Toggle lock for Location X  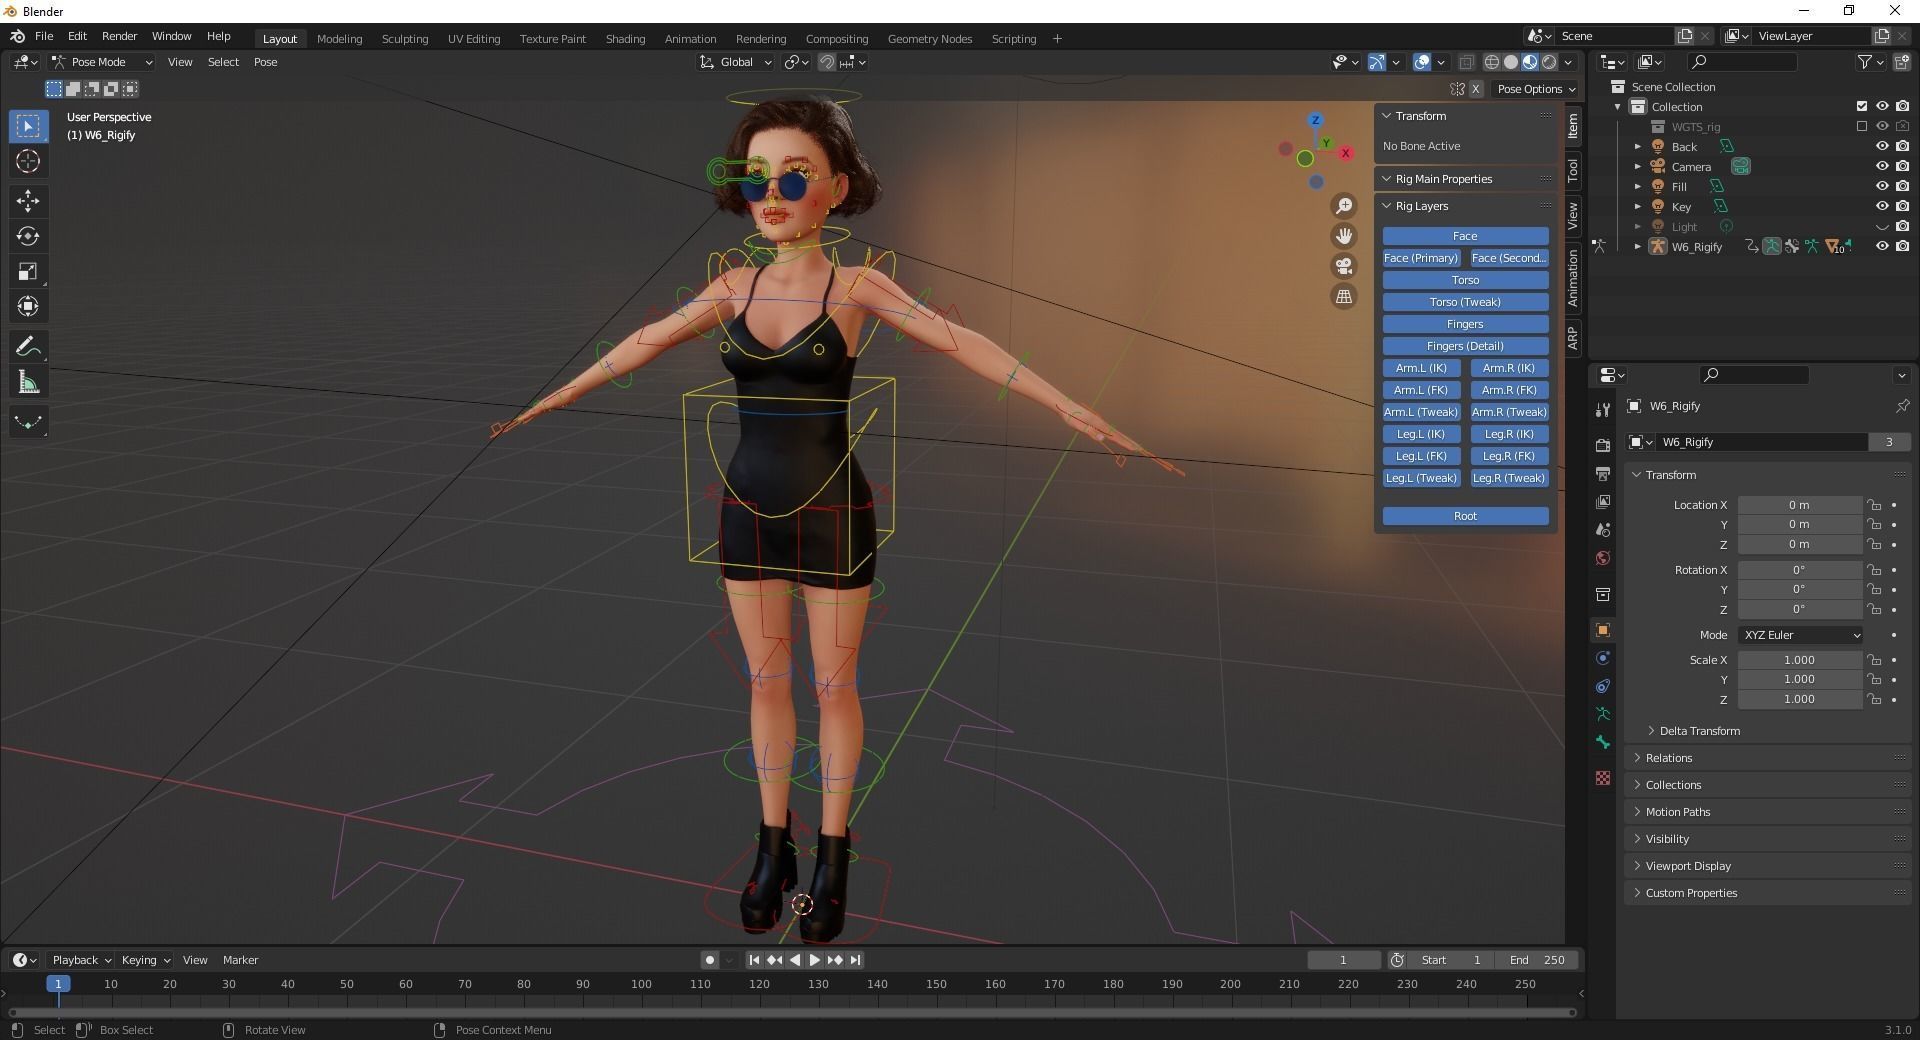[x=1874, y=505]
